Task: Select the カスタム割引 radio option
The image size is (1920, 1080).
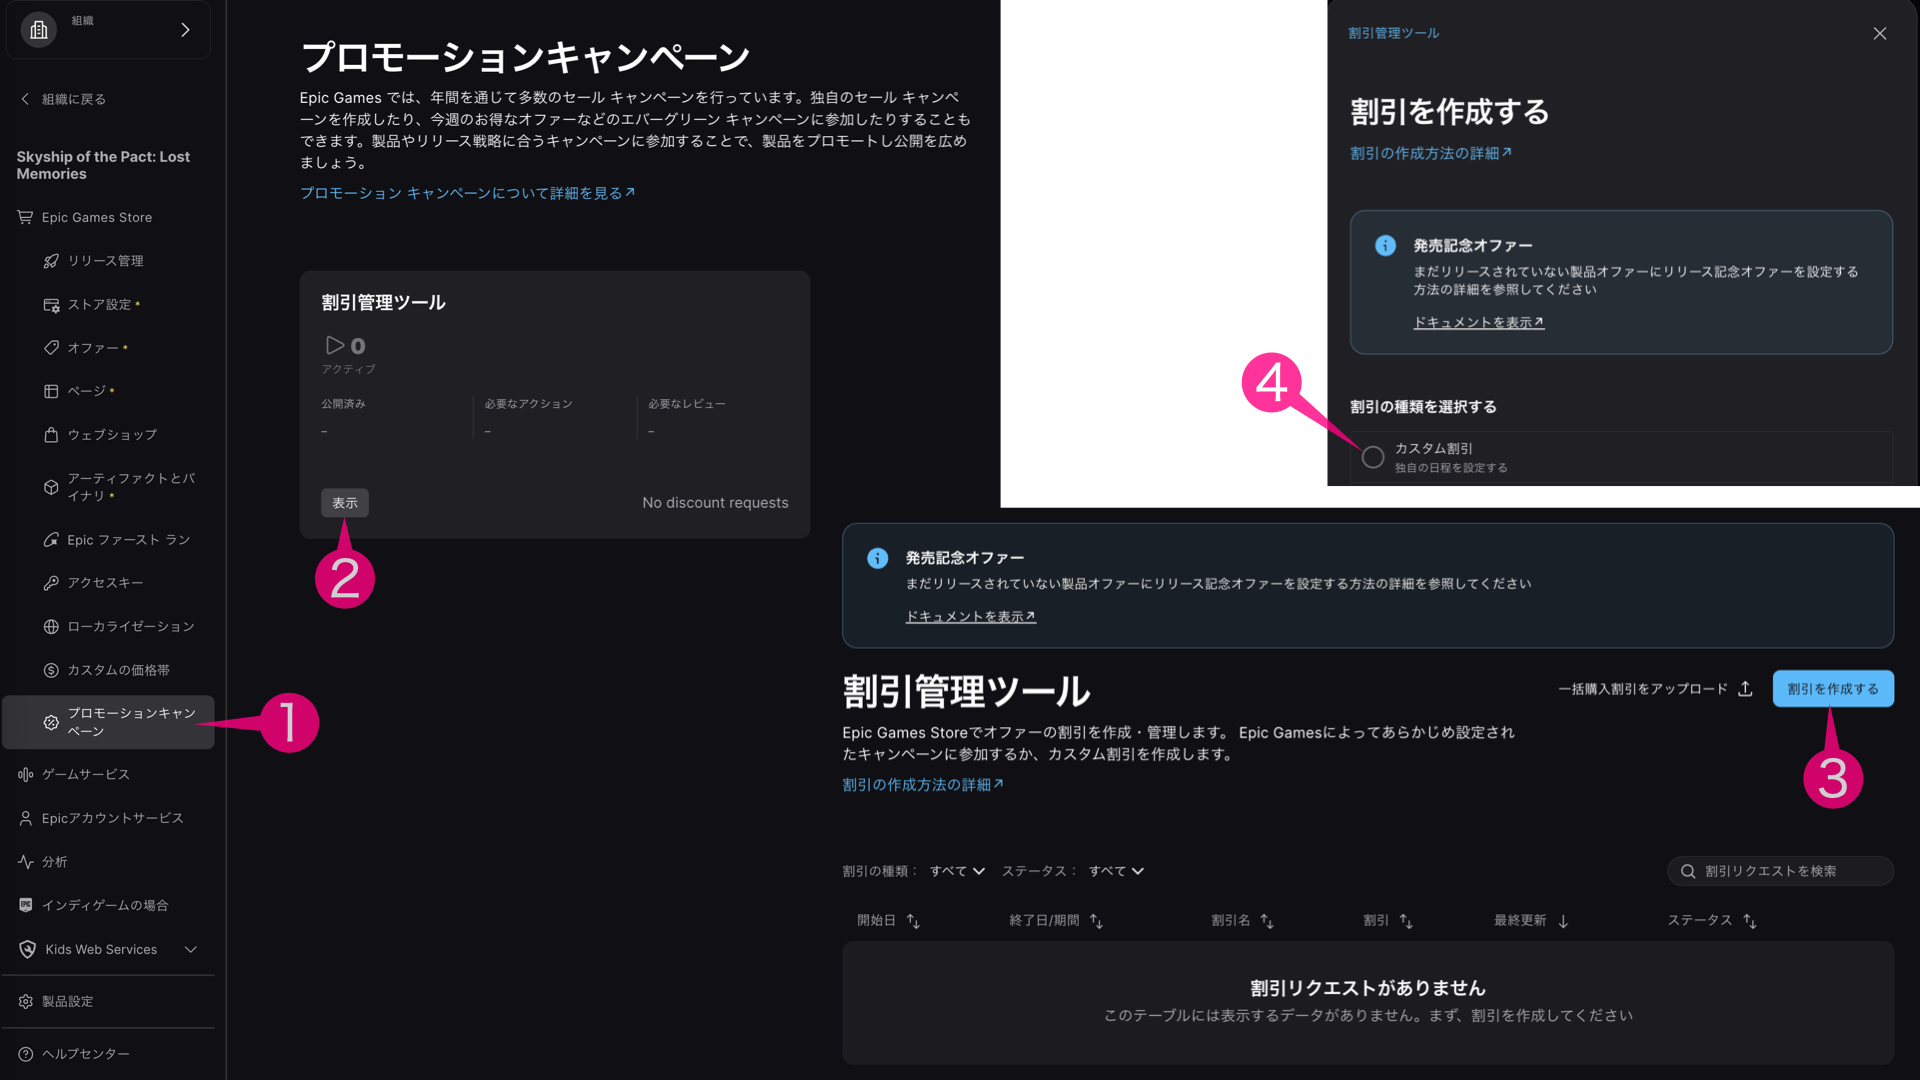Action: (x=1373, y=457)
